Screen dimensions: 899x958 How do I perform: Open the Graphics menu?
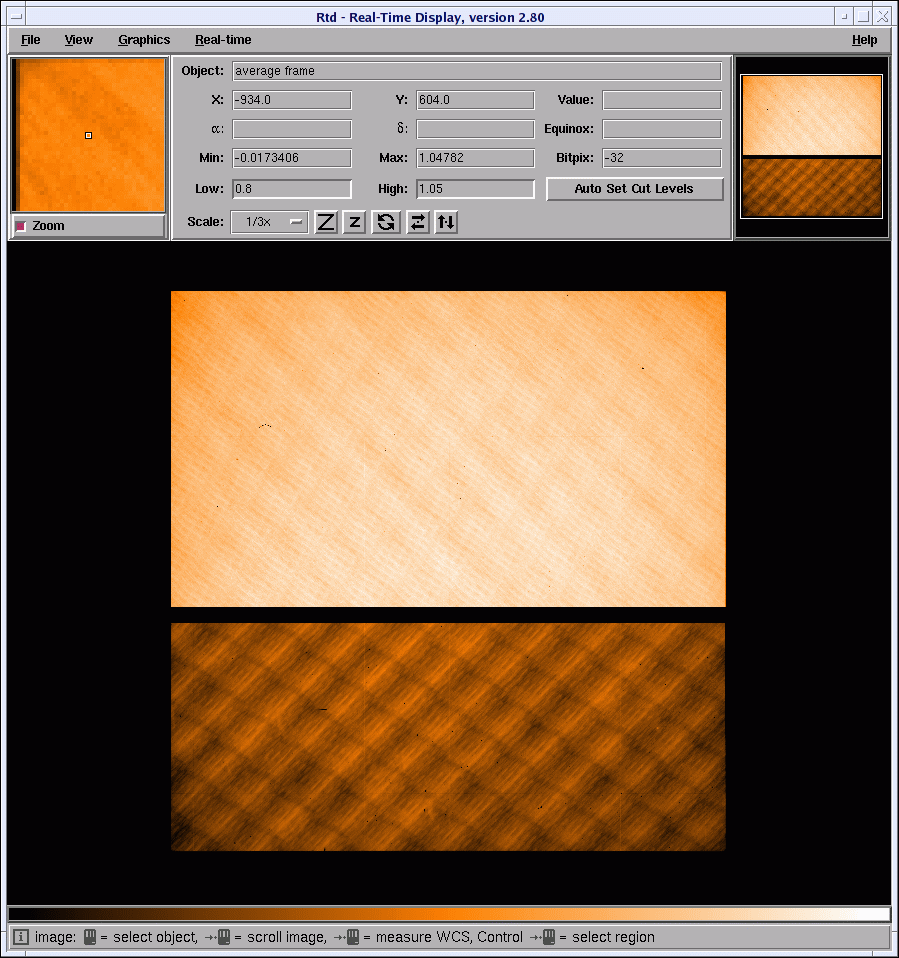[144, 40]
